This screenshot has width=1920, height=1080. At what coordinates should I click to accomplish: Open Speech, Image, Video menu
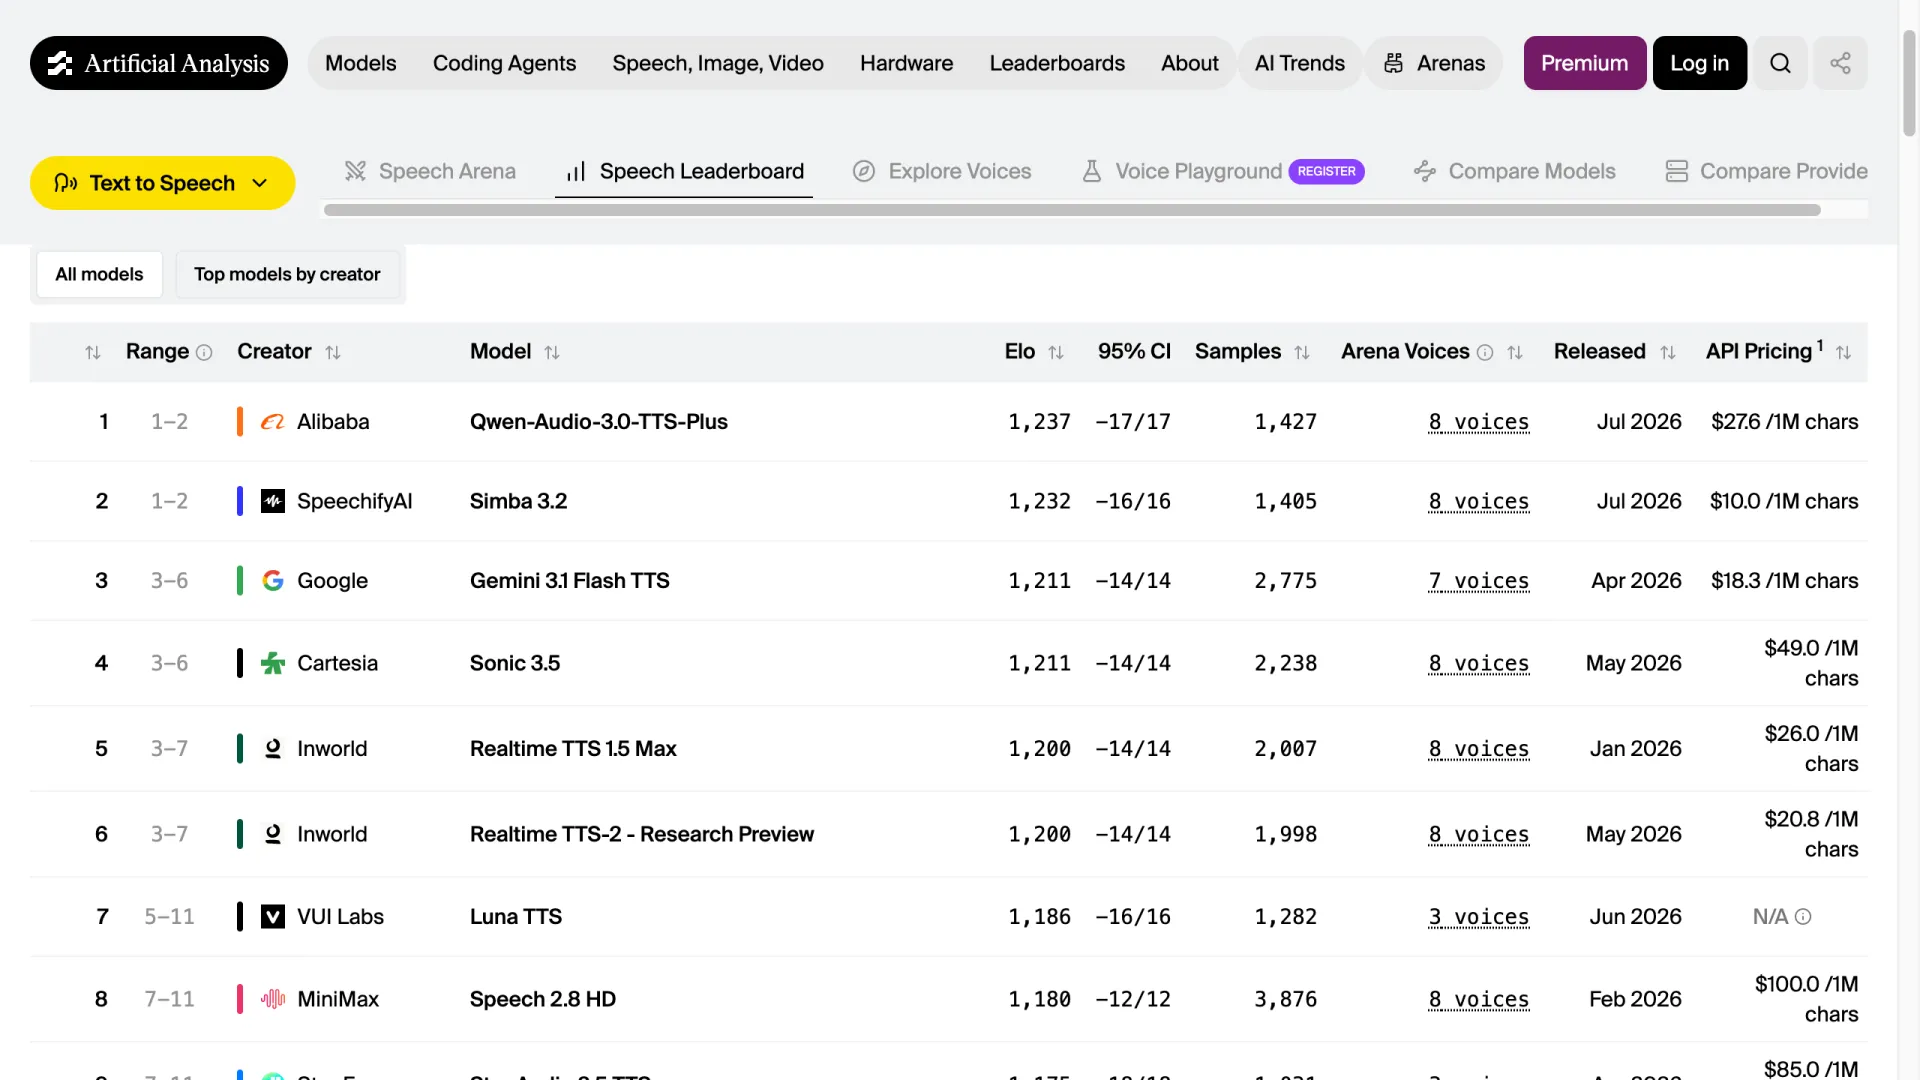click(x=718, y=63)
